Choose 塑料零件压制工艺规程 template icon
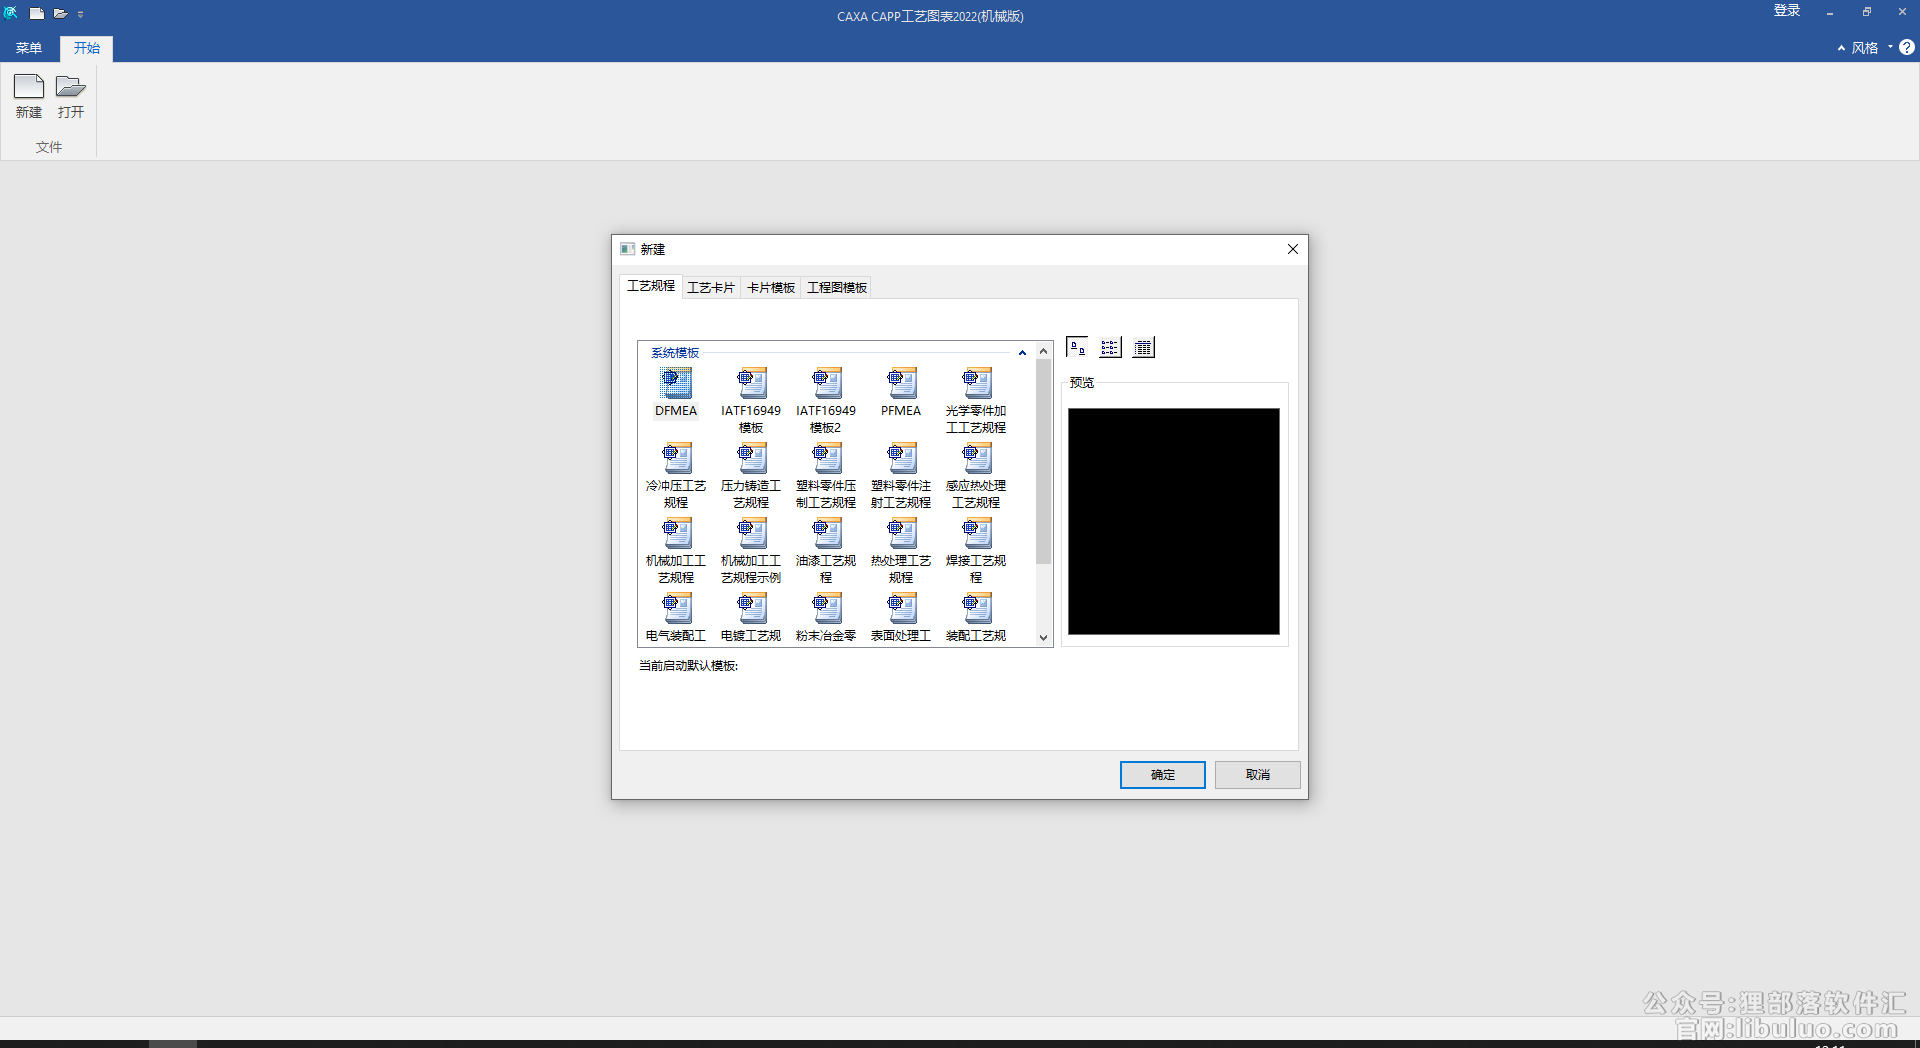Screen dimensions: 1920x1048 point(826,458)
